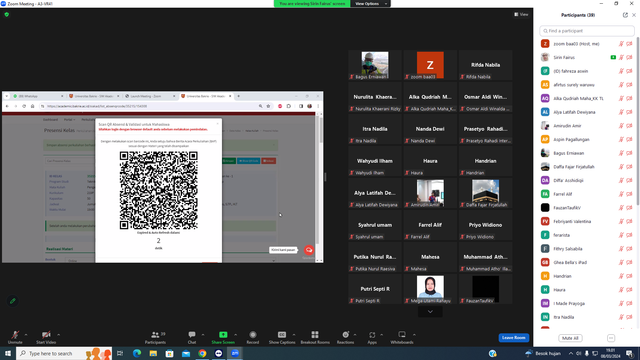Toggle the microphone with the Unmute button
This screenshot has width=640, height=360.
click(15, 338)
